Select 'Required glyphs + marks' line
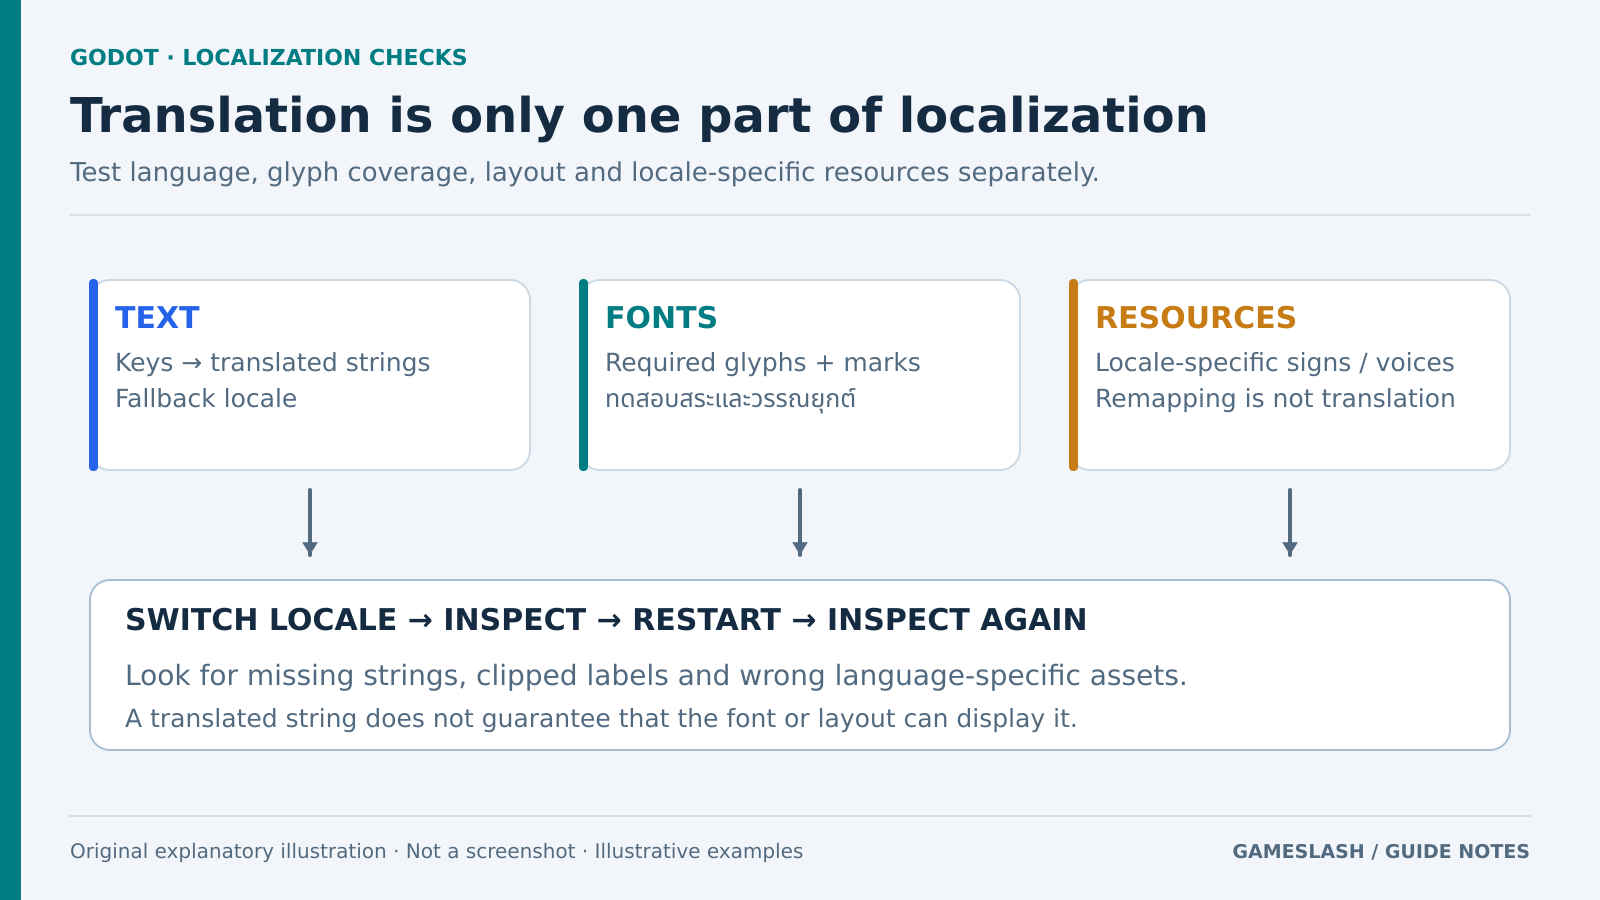1600x900 pixels. 763,363
